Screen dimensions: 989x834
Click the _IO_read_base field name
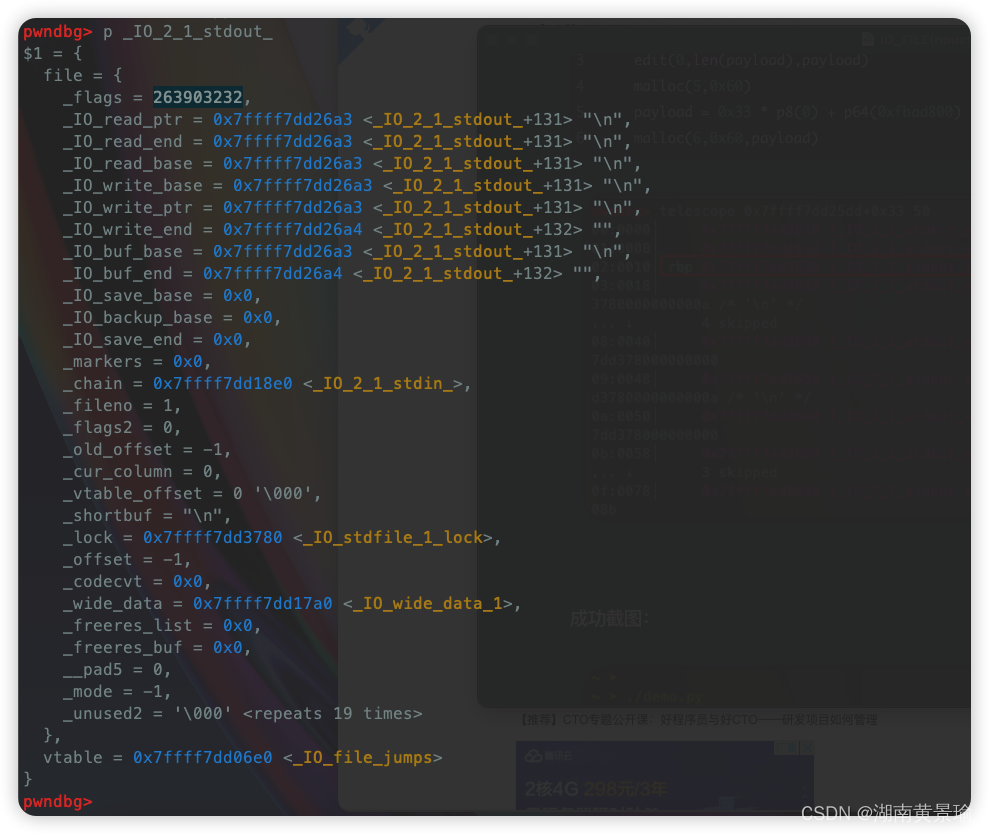pos(127,163)
